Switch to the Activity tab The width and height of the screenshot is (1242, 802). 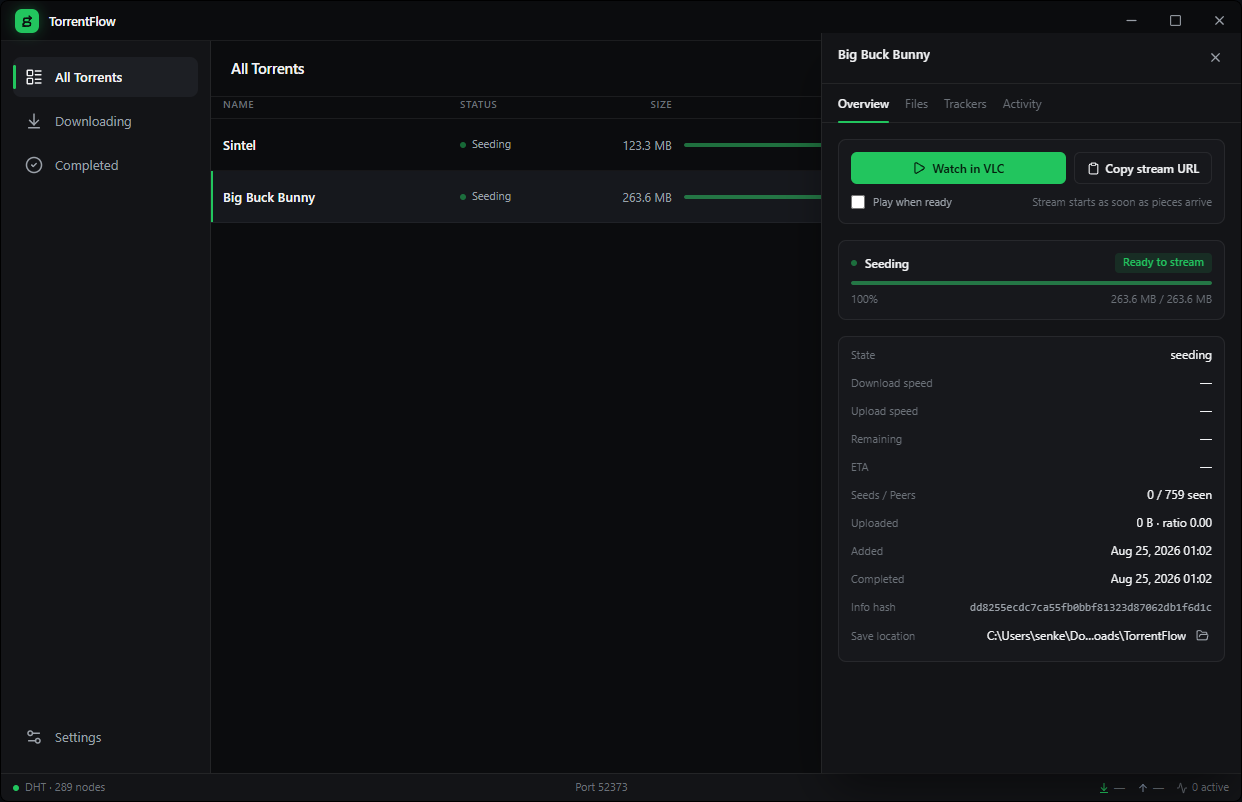1022,104
